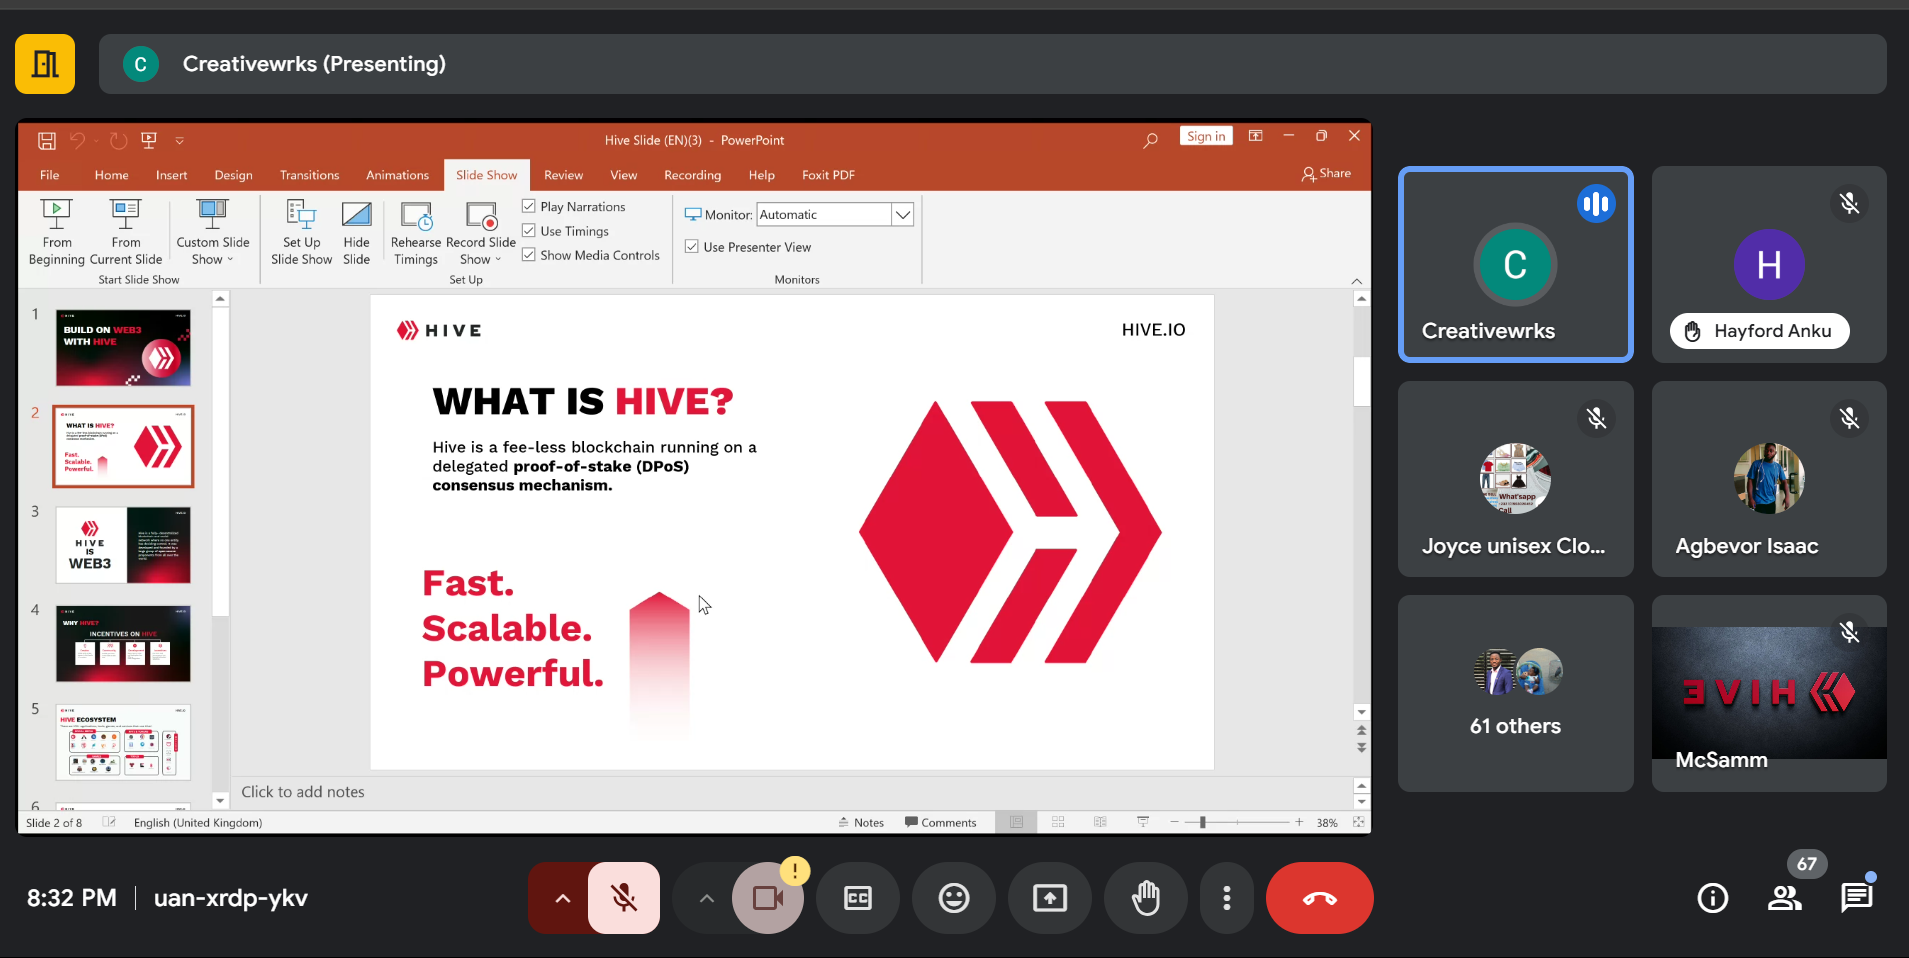The height and width of the screenshot is (958, 1909).
Task: Switch to the Home ribbon tab
Action: click(x=112, y=175)
